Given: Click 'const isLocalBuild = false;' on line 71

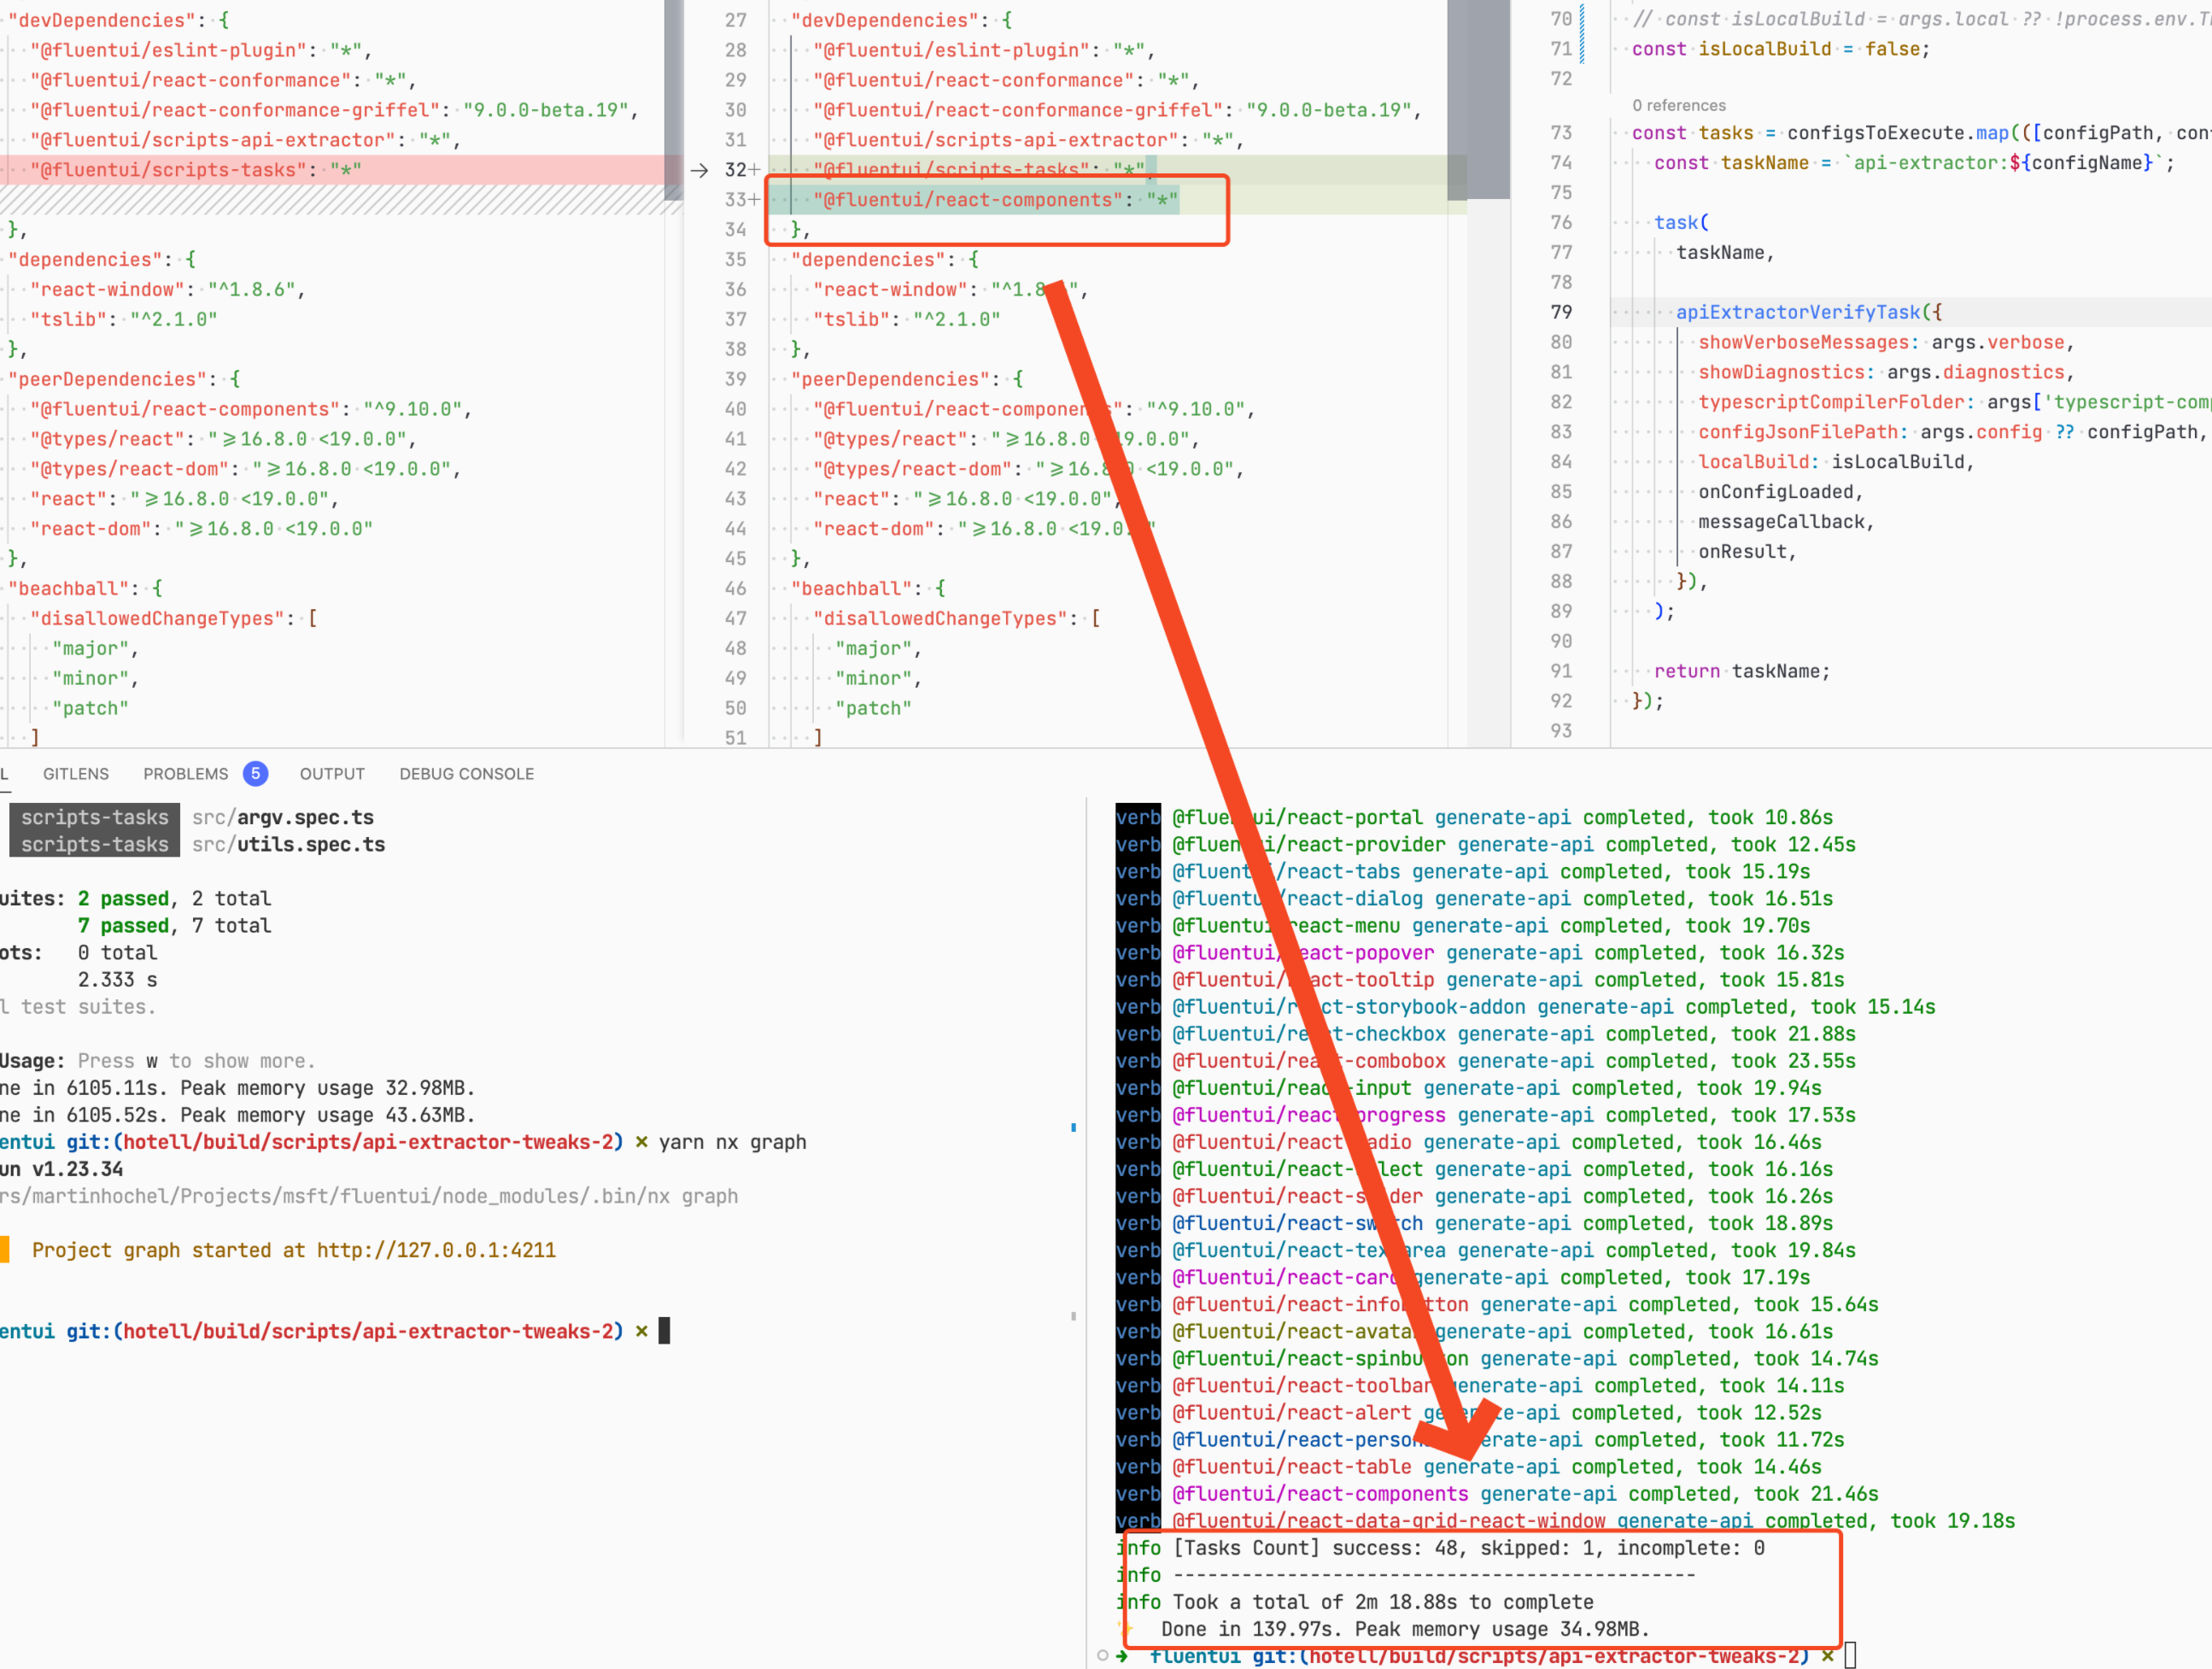Looking at the screenshot, I should (x=1780, y=49).
